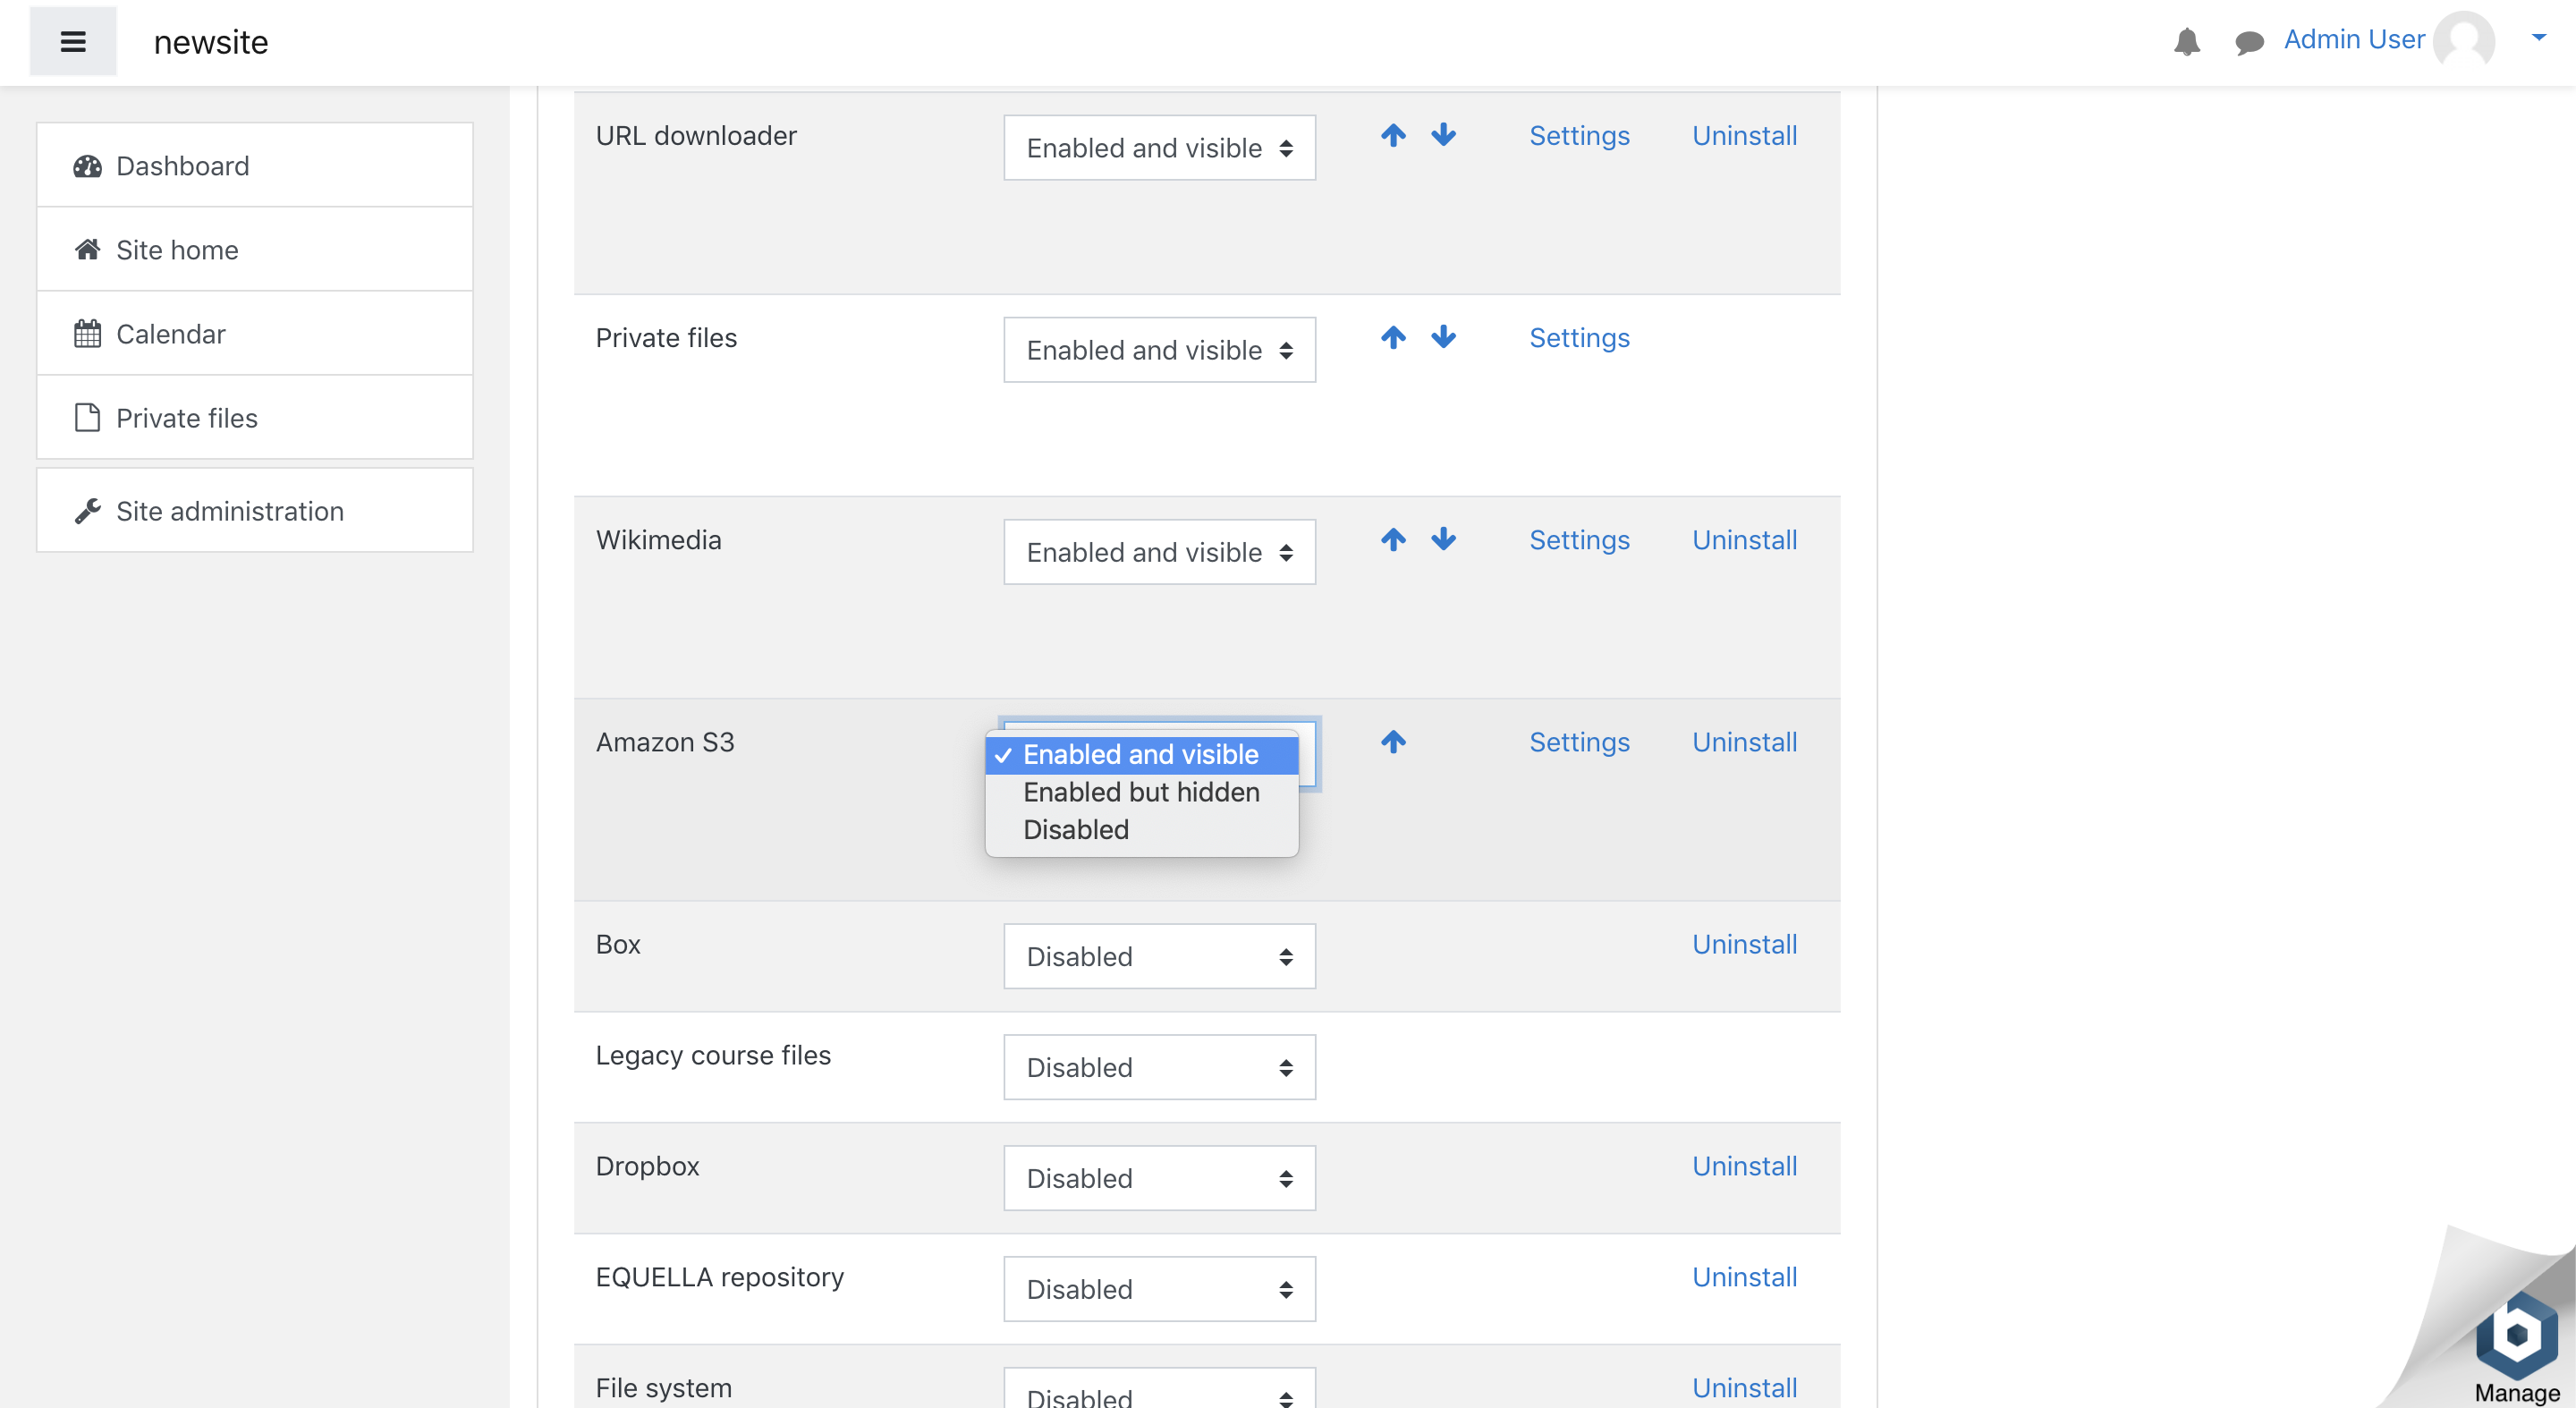Screen dimensions: 2576x1408
Task: Open Wikimedia visibility dropdown
Action: [1159, 552]
